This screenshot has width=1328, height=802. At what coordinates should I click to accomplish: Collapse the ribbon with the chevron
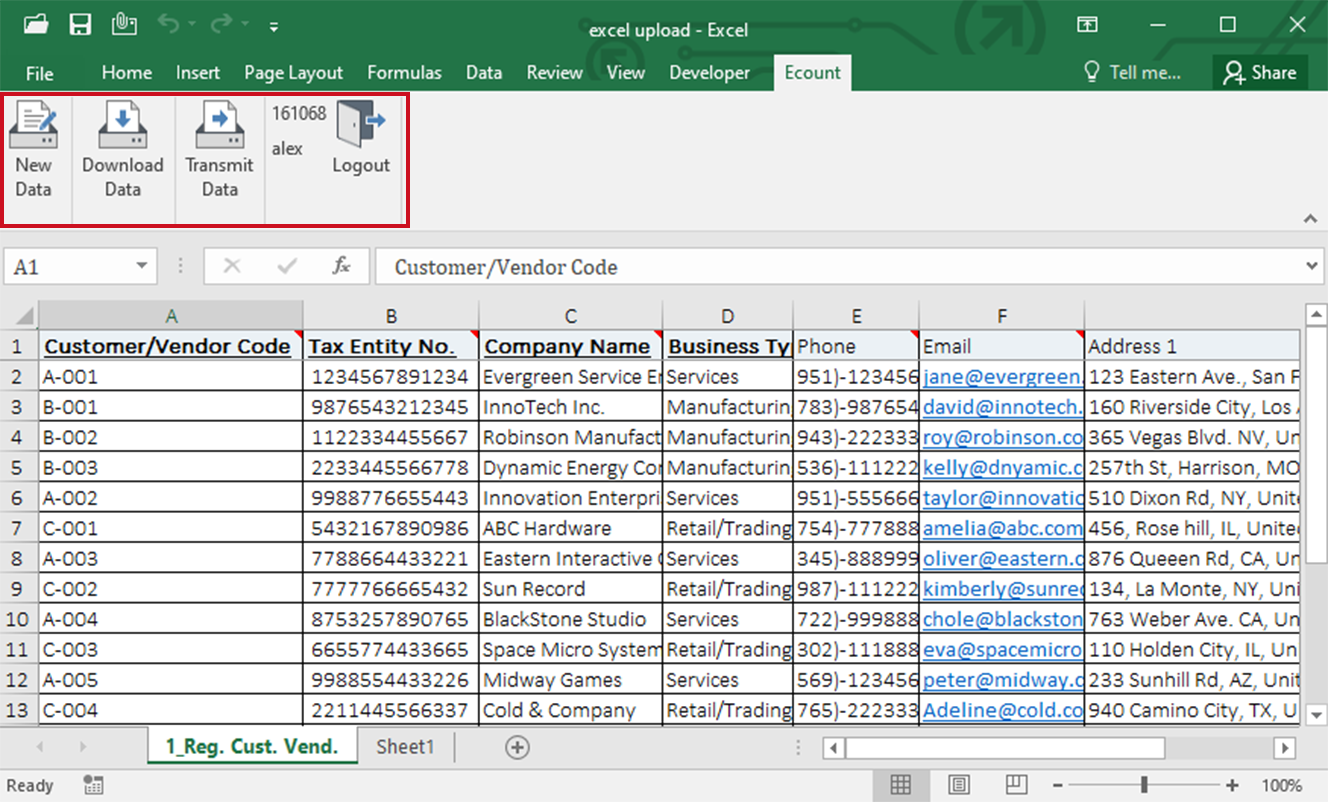[1310, 218]
